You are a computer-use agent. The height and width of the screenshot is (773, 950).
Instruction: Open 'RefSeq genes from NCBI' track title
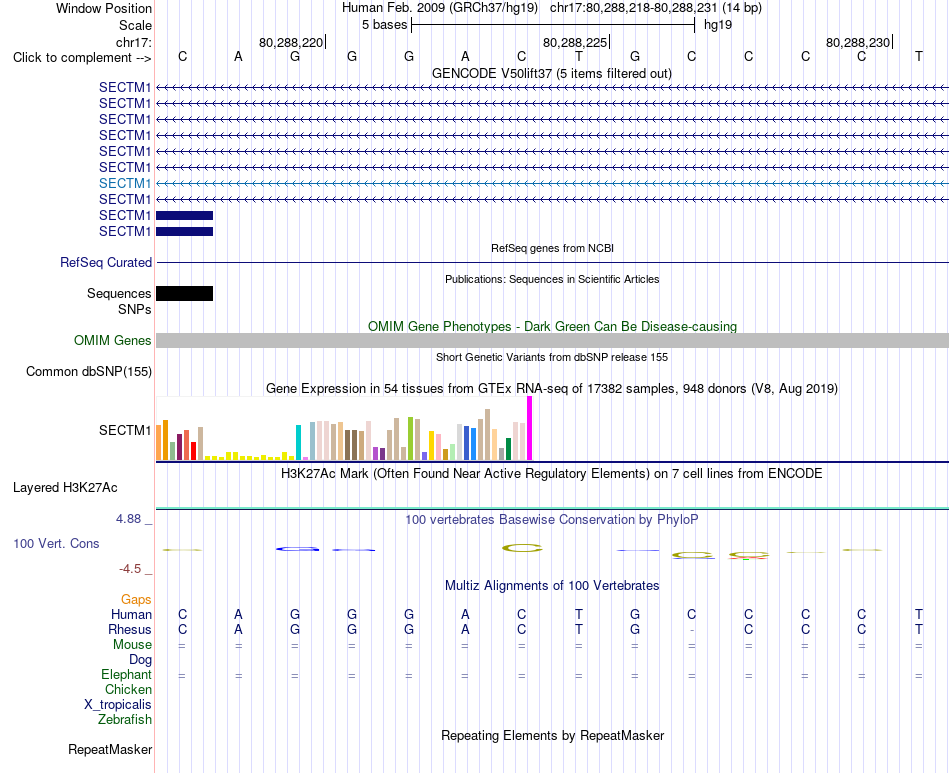(552, 248)
